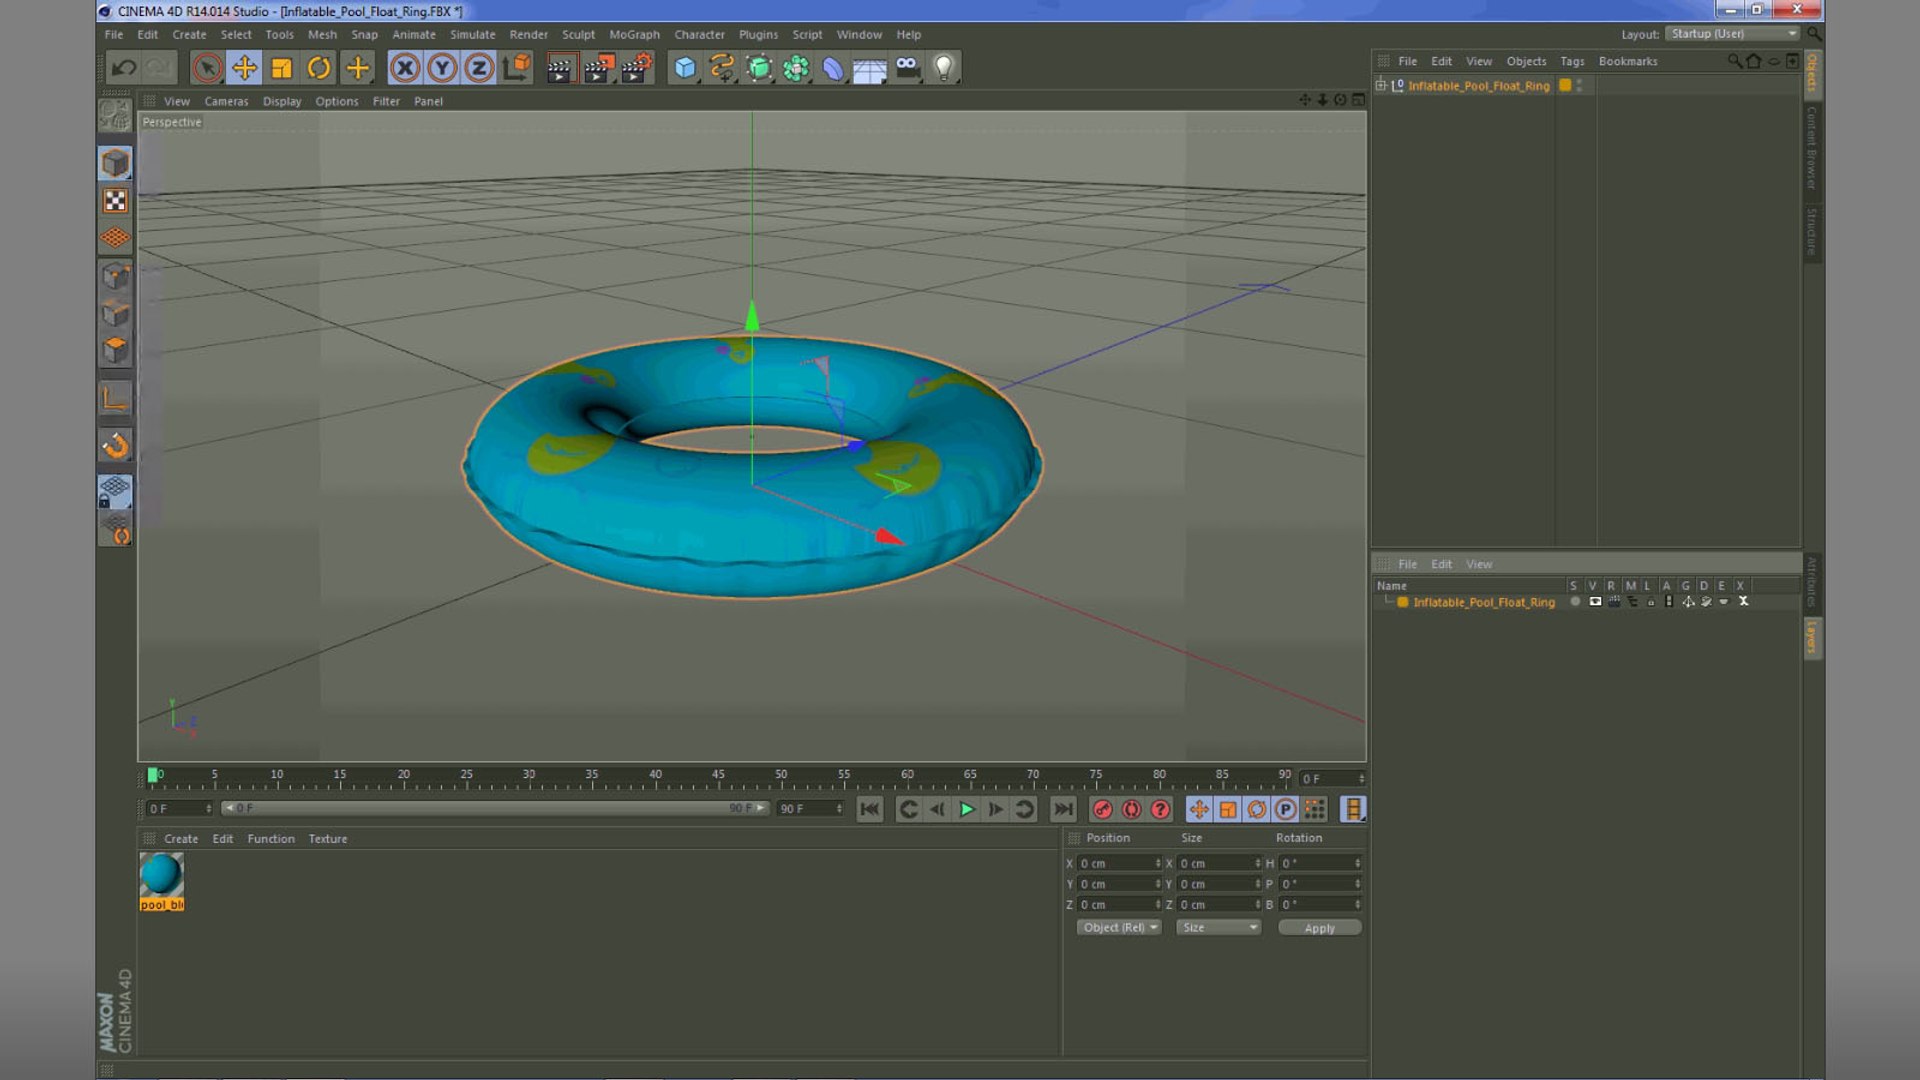Open the Size mode dropdown

click(1218, 928)
